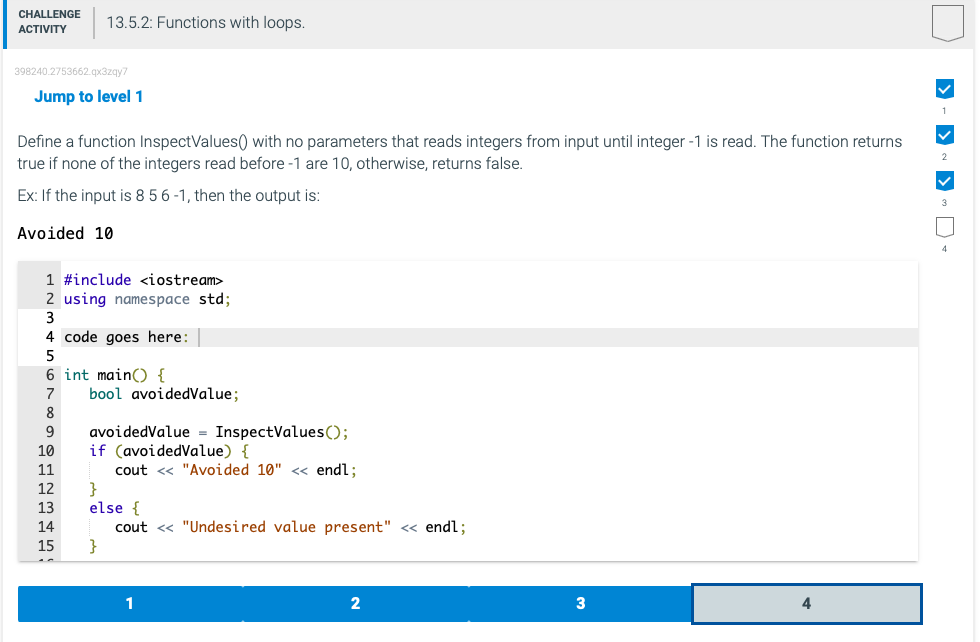The width and height of the screenshot is (980, 642).
Task: Click line number 4 in the code gutter
Action: [x=49, y=337]
